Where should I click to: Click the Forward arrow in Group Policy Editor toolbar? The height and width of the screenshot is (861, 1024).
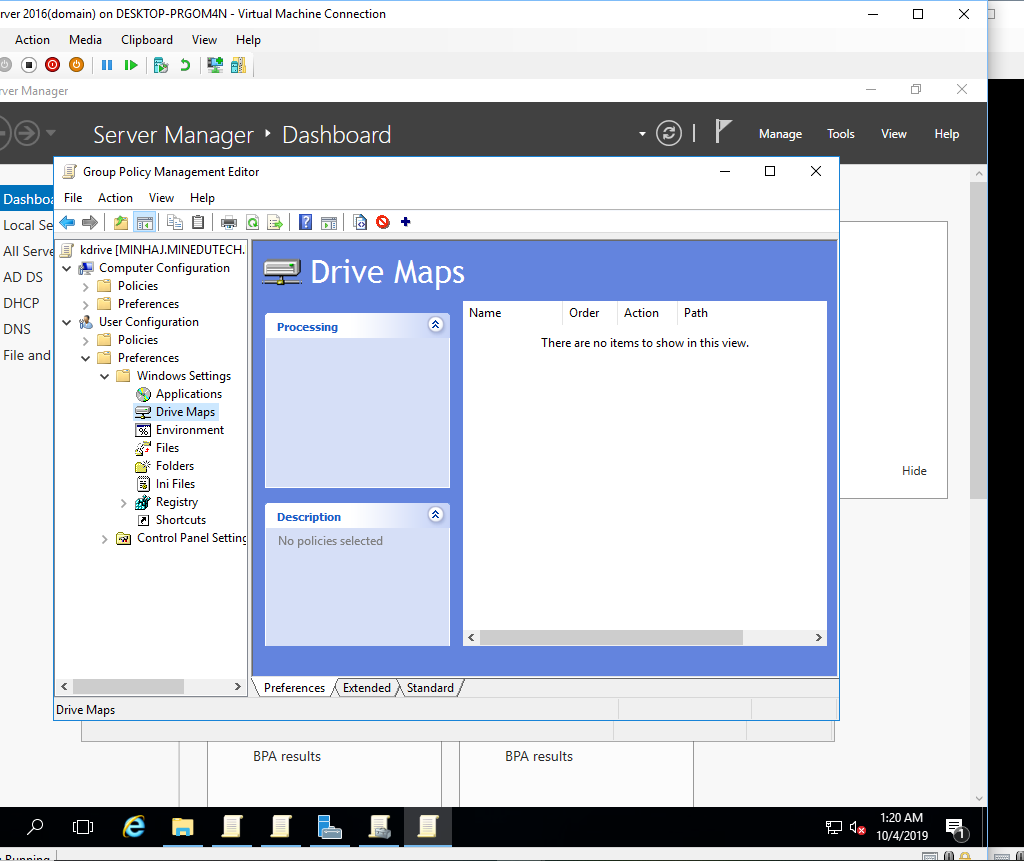coord(90,222)
